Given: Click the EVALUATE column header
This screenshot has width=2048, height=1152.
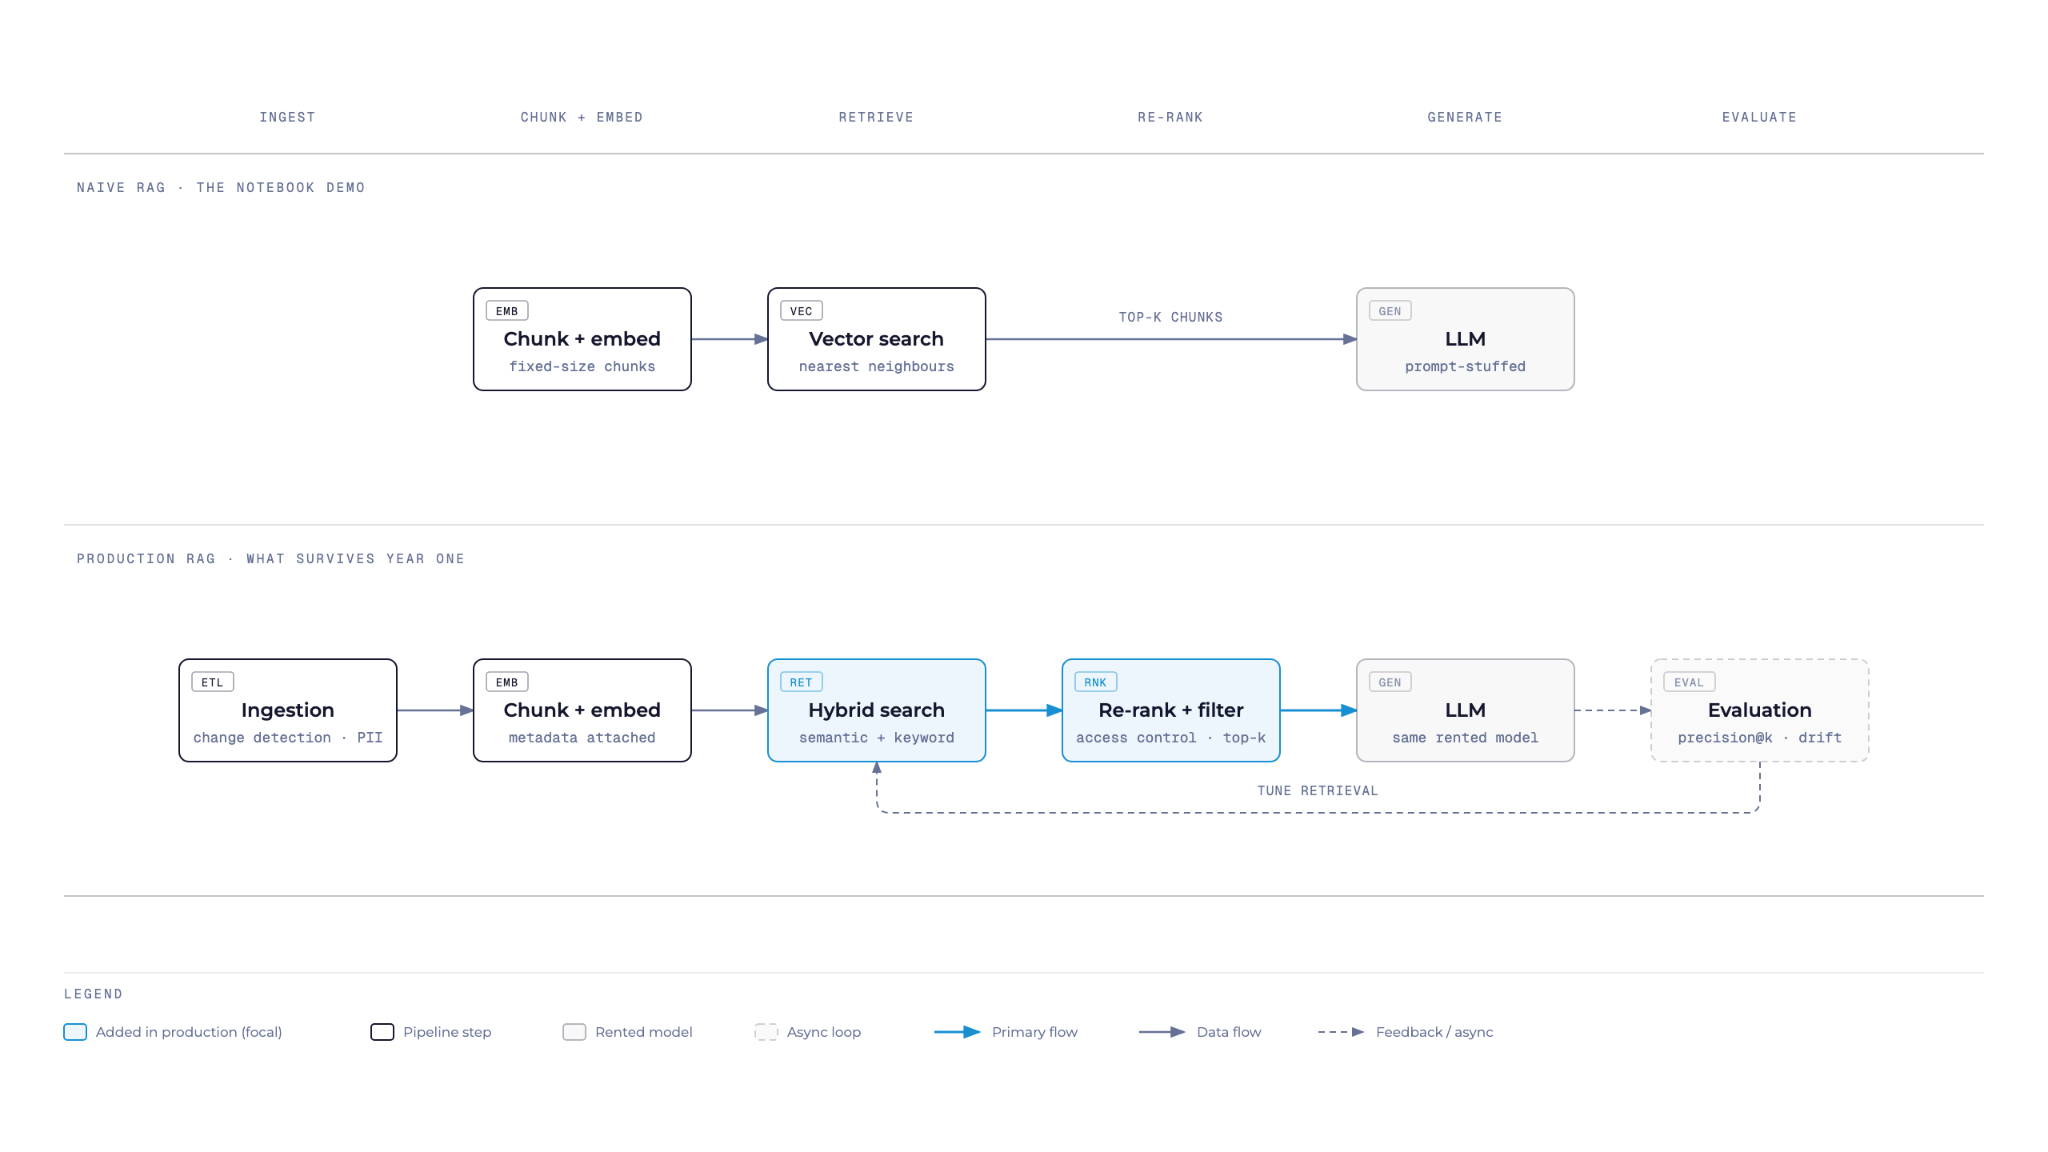Looking at the screenshot, I should [x=1759, y=117].
